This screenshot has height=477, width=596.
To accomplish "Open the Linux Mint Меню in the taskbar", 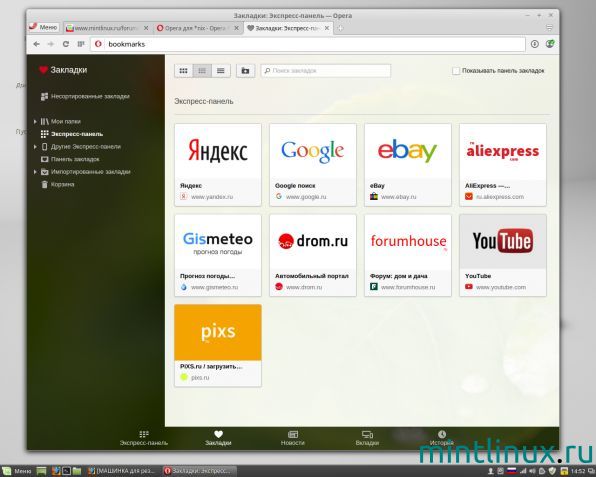I will pyautogui.click(x=17, y=471).
